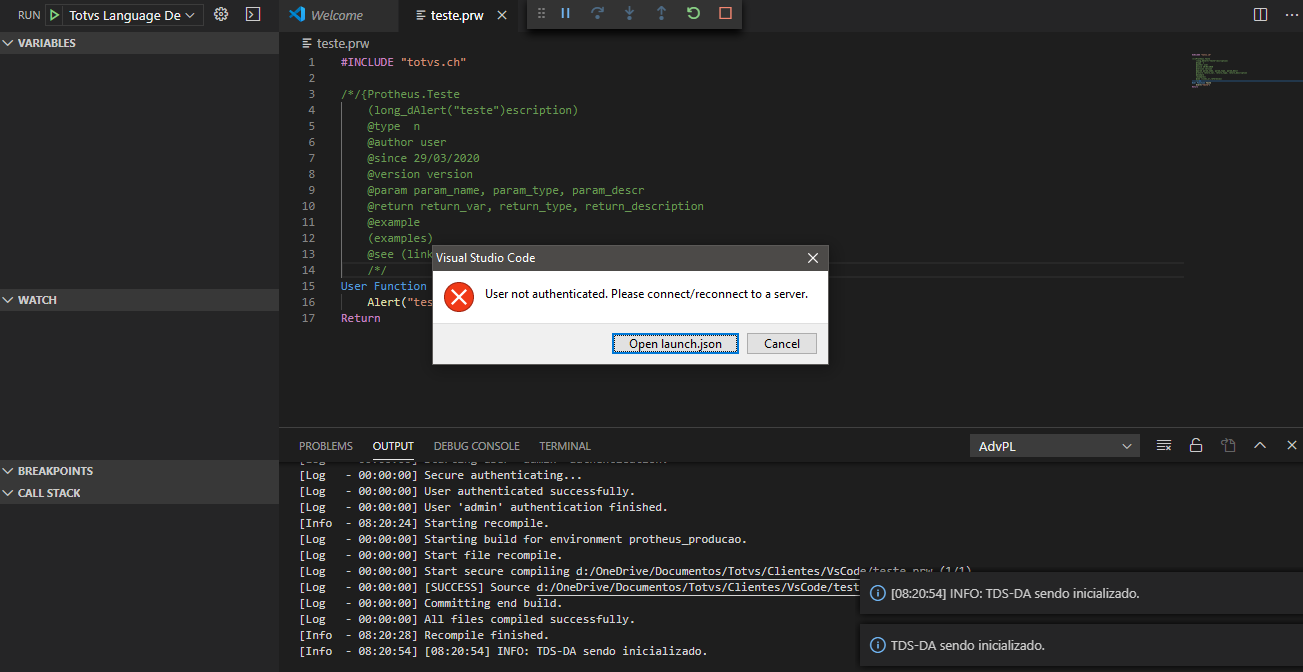Collapse the VARIABLES section
This screenshot has width=1303, height=672.
click(10, 42)
